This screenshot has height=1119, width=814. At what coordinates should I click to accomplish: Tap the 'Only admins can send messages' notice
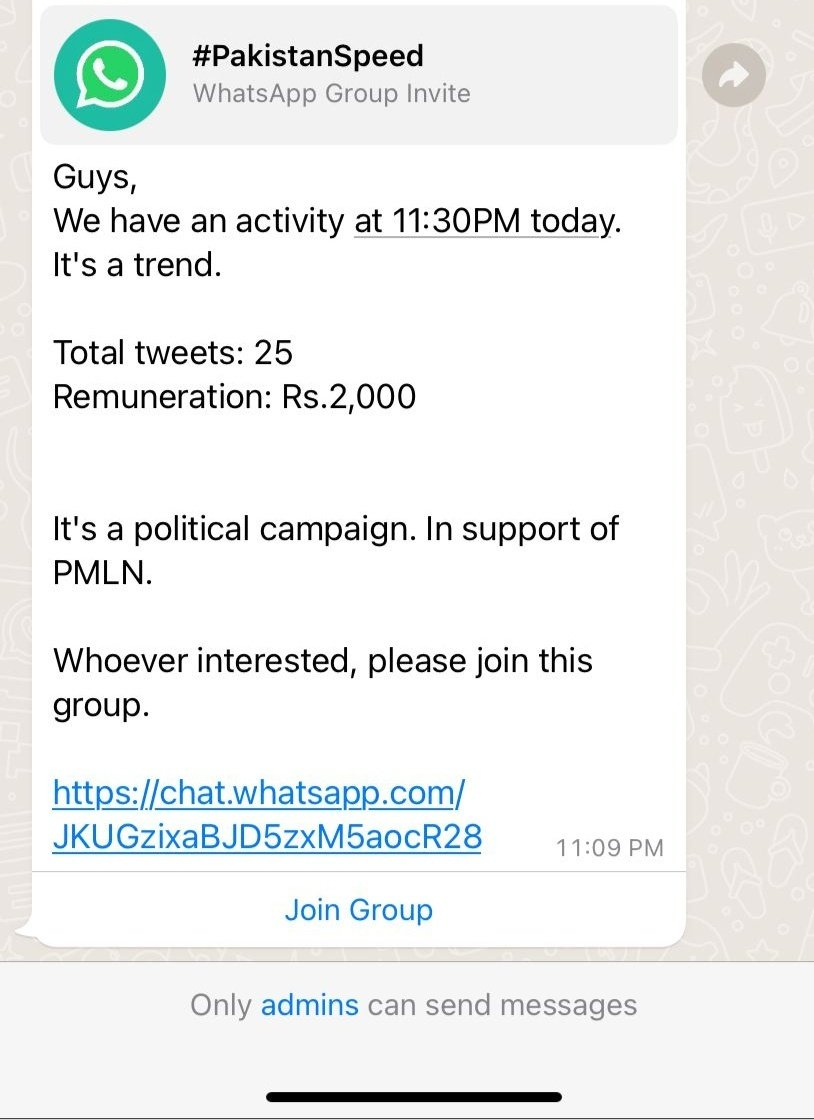pyautogui.click(x=413, y=1005)
